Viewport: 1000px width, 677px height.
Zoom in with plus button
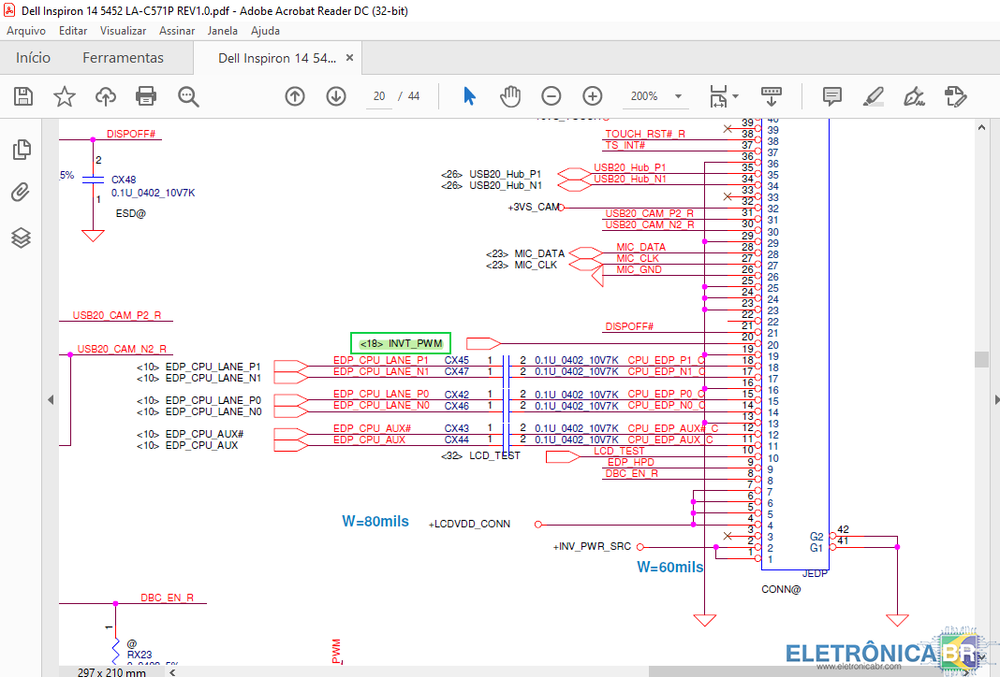(592, 96)
